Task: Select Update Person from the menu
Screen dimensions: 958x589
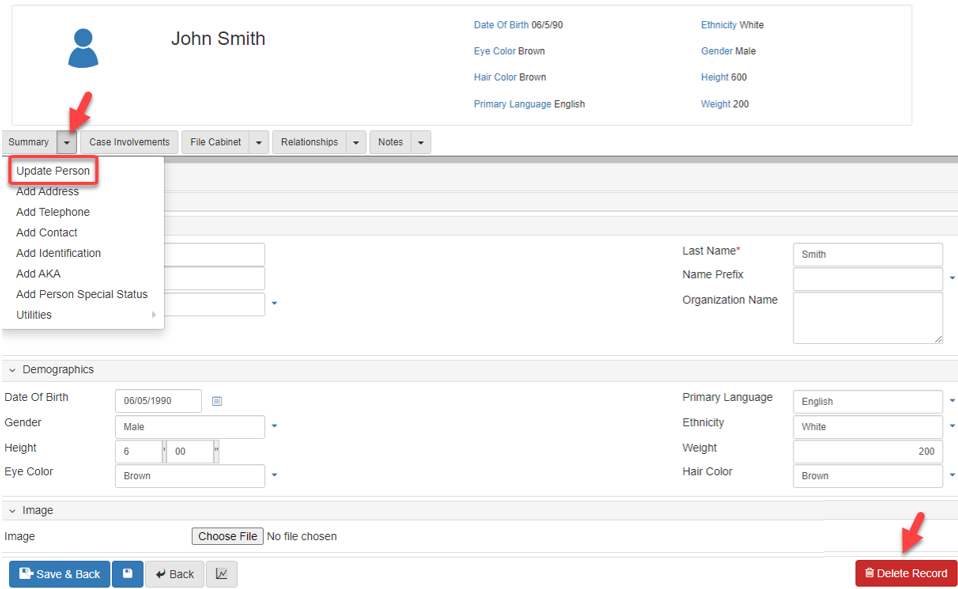Action: 53,171
